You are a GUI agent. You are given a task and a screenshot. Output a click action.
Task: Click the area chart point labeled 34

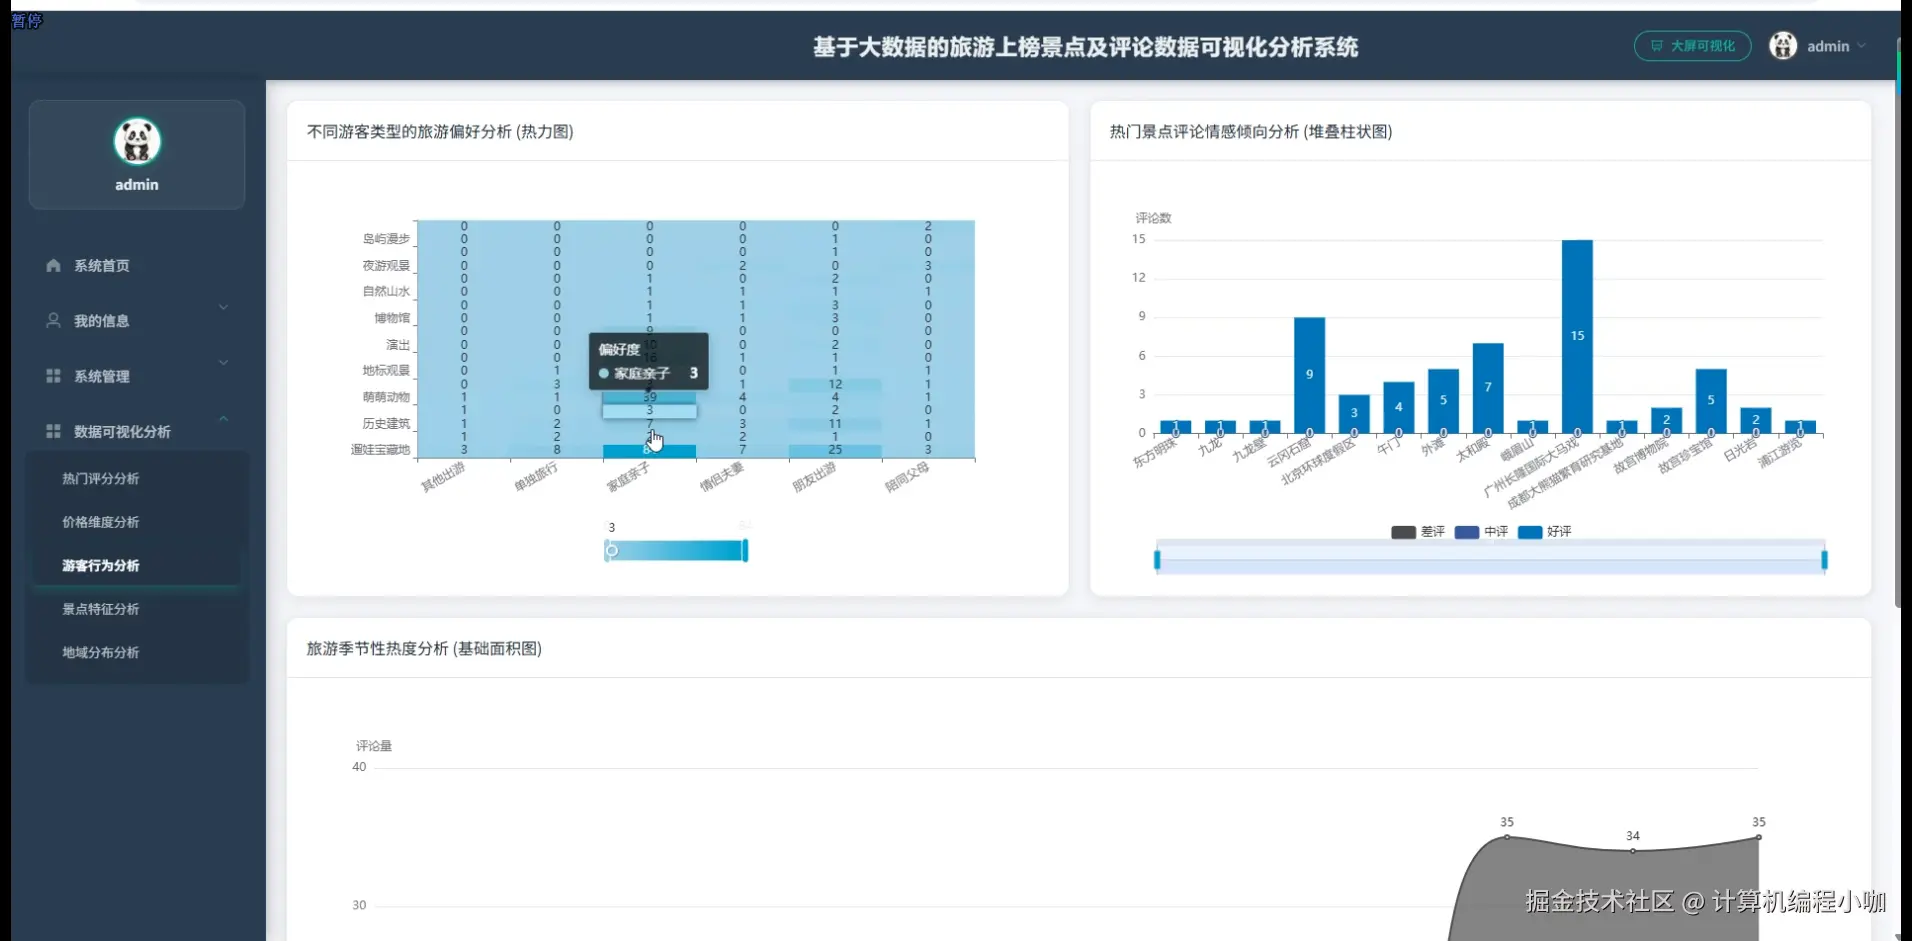[1633, 851]
